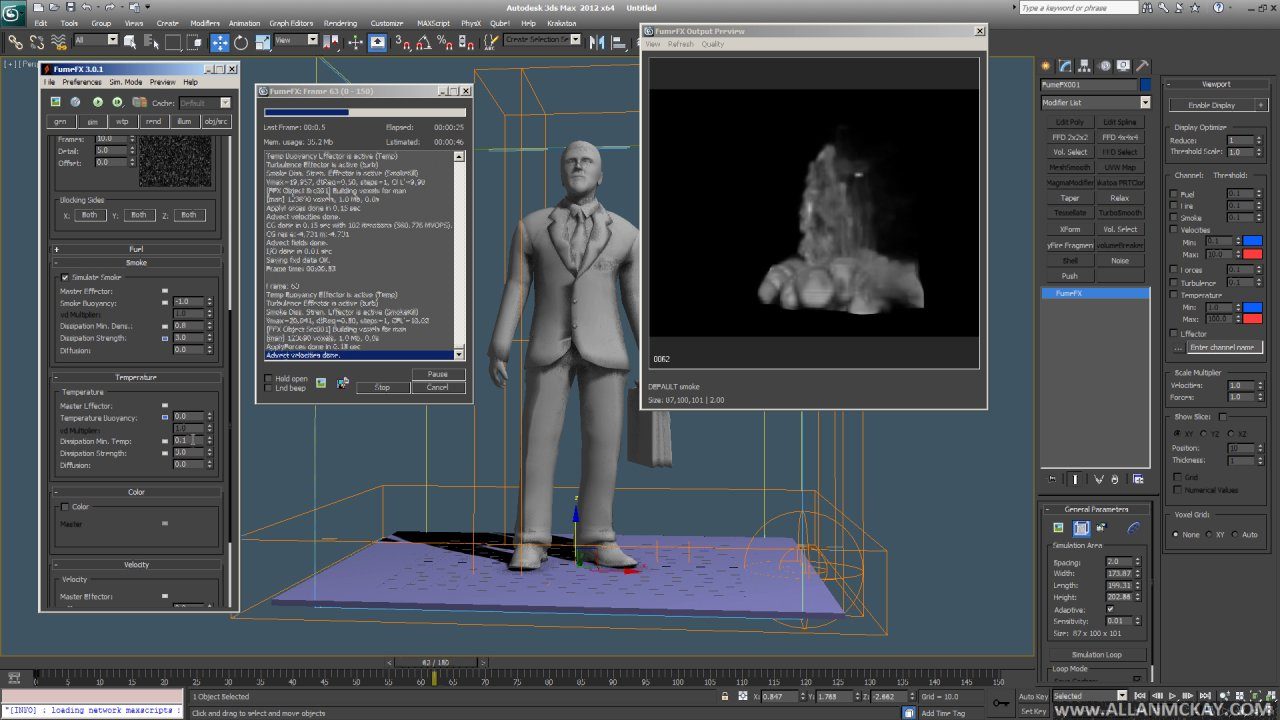Click the green start simulation icon in FumeFX

click(98, 102)
